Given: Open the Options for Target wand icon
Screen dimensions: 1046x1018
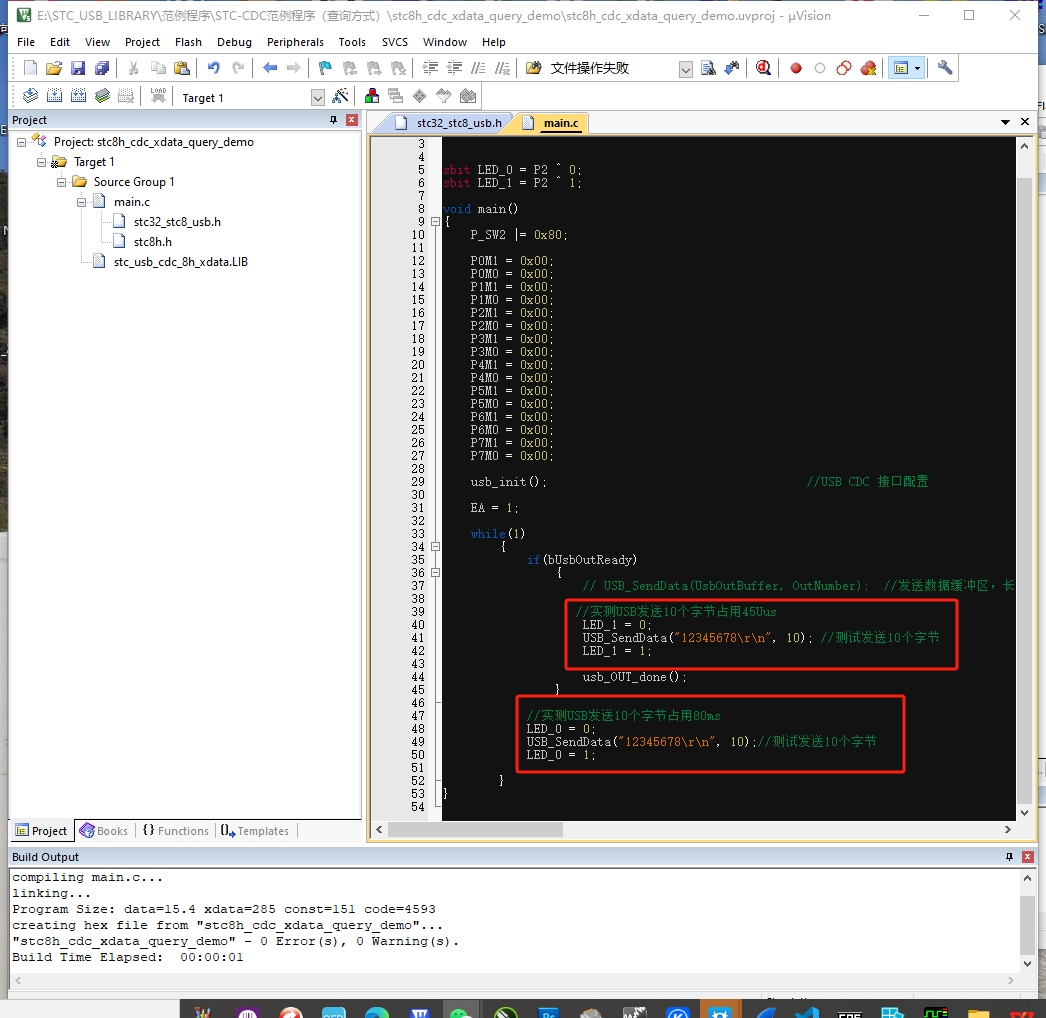Looking at the screenshot, I should tap(340, 97).
